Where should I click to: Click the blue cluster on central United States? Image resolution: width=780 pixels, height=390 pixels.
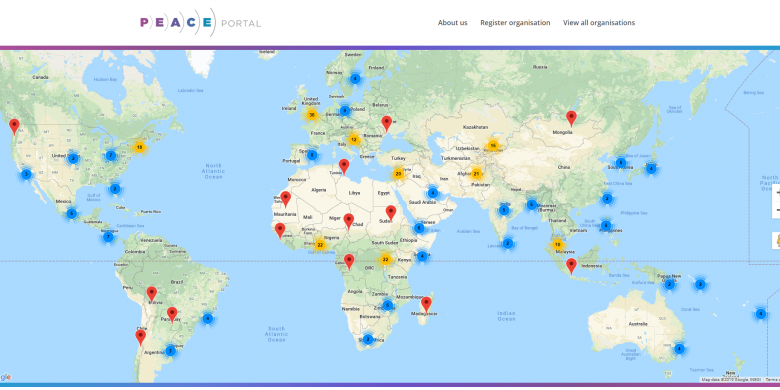(x=73, y=159)
